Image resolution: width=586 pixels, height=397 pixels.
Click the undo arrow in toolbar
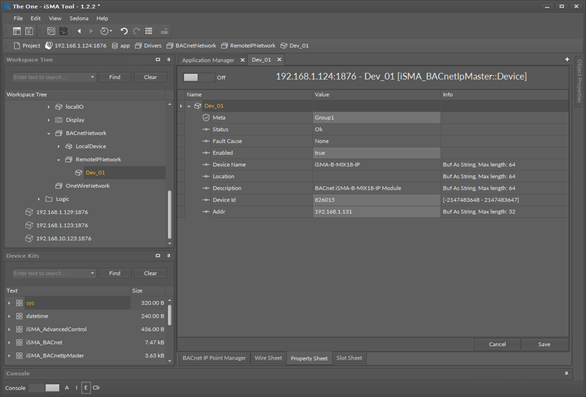coord(124,31)
